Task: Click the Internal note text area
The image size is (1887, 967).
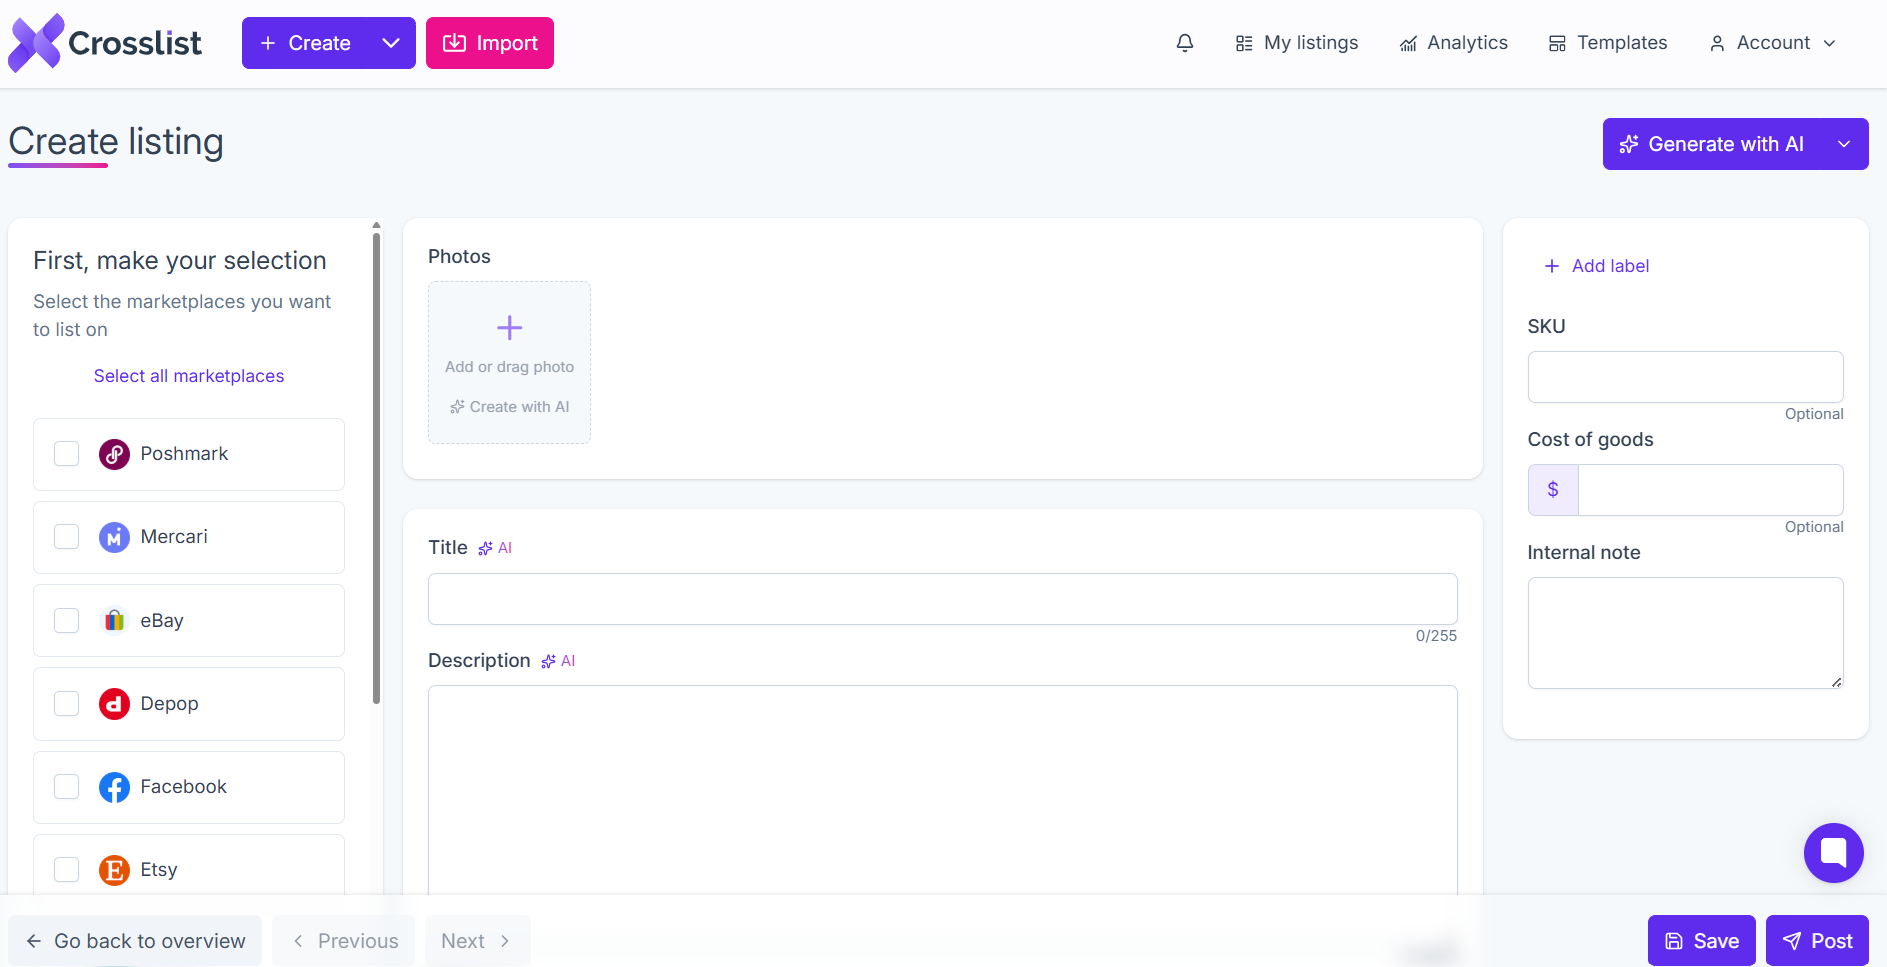Action: 1686,633
